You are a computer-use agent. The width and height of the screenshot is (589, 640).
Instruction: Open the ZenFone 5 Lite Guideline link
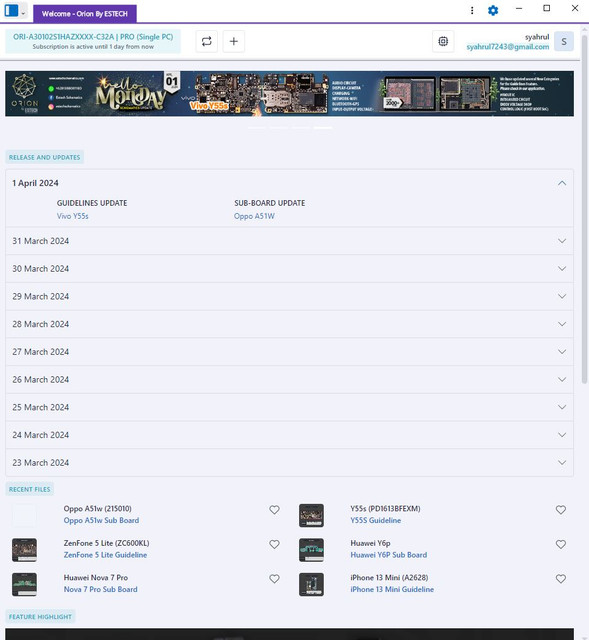105,555
